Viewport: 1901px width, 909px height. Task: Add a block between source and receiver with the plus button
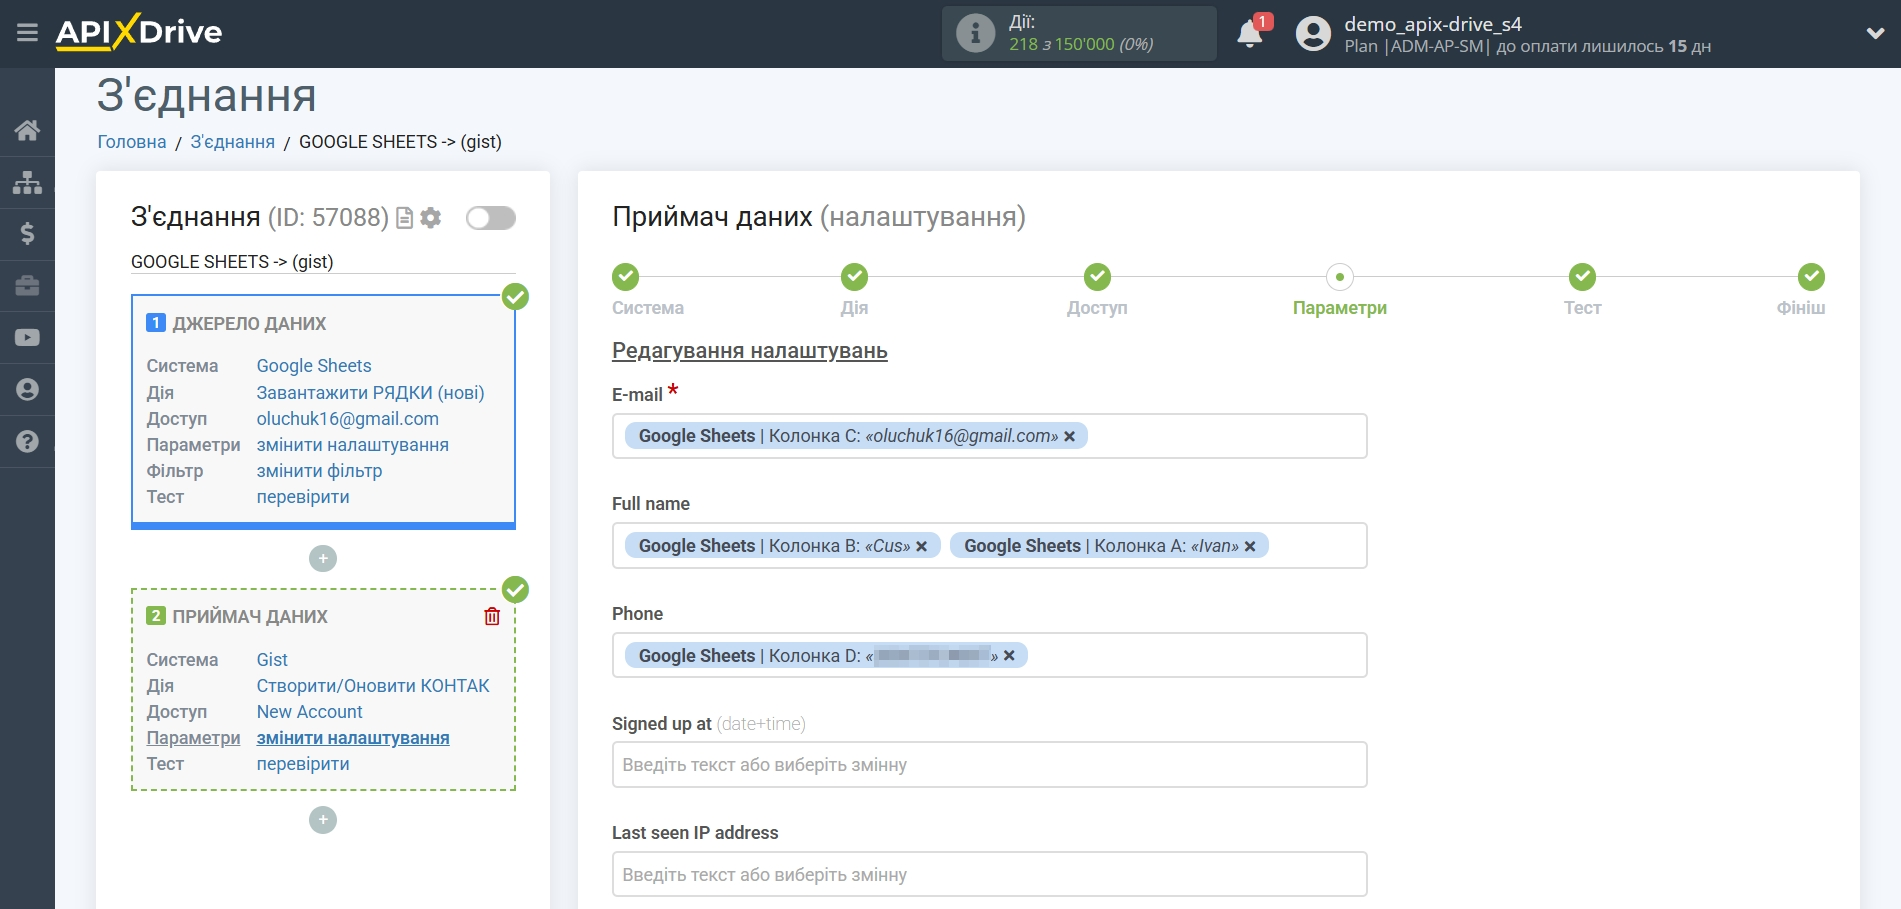point(323,559)
